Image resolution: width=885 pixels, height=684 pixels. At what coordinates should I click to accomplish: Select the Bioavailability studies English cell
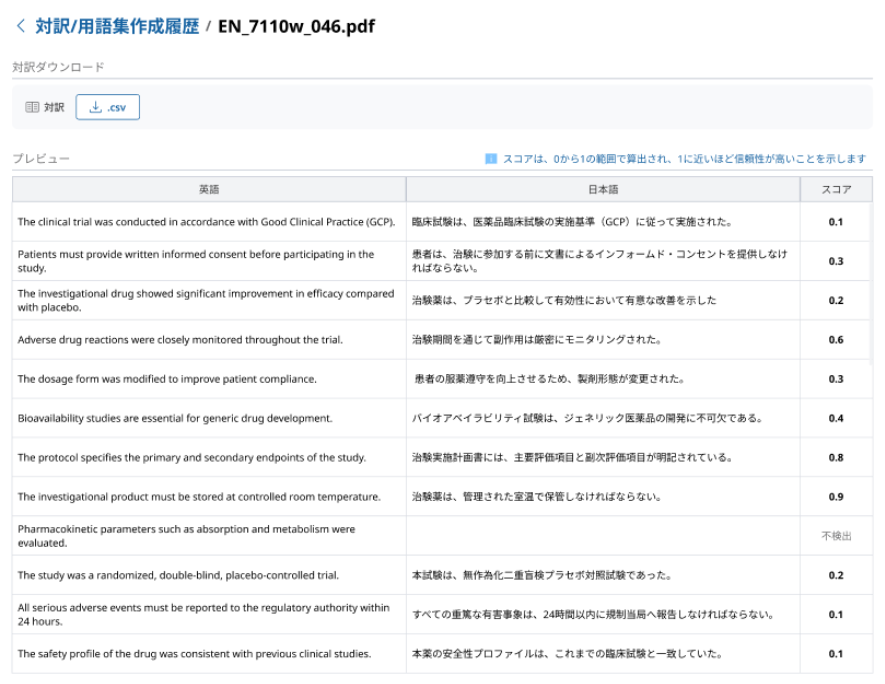(x=175, y=418)
